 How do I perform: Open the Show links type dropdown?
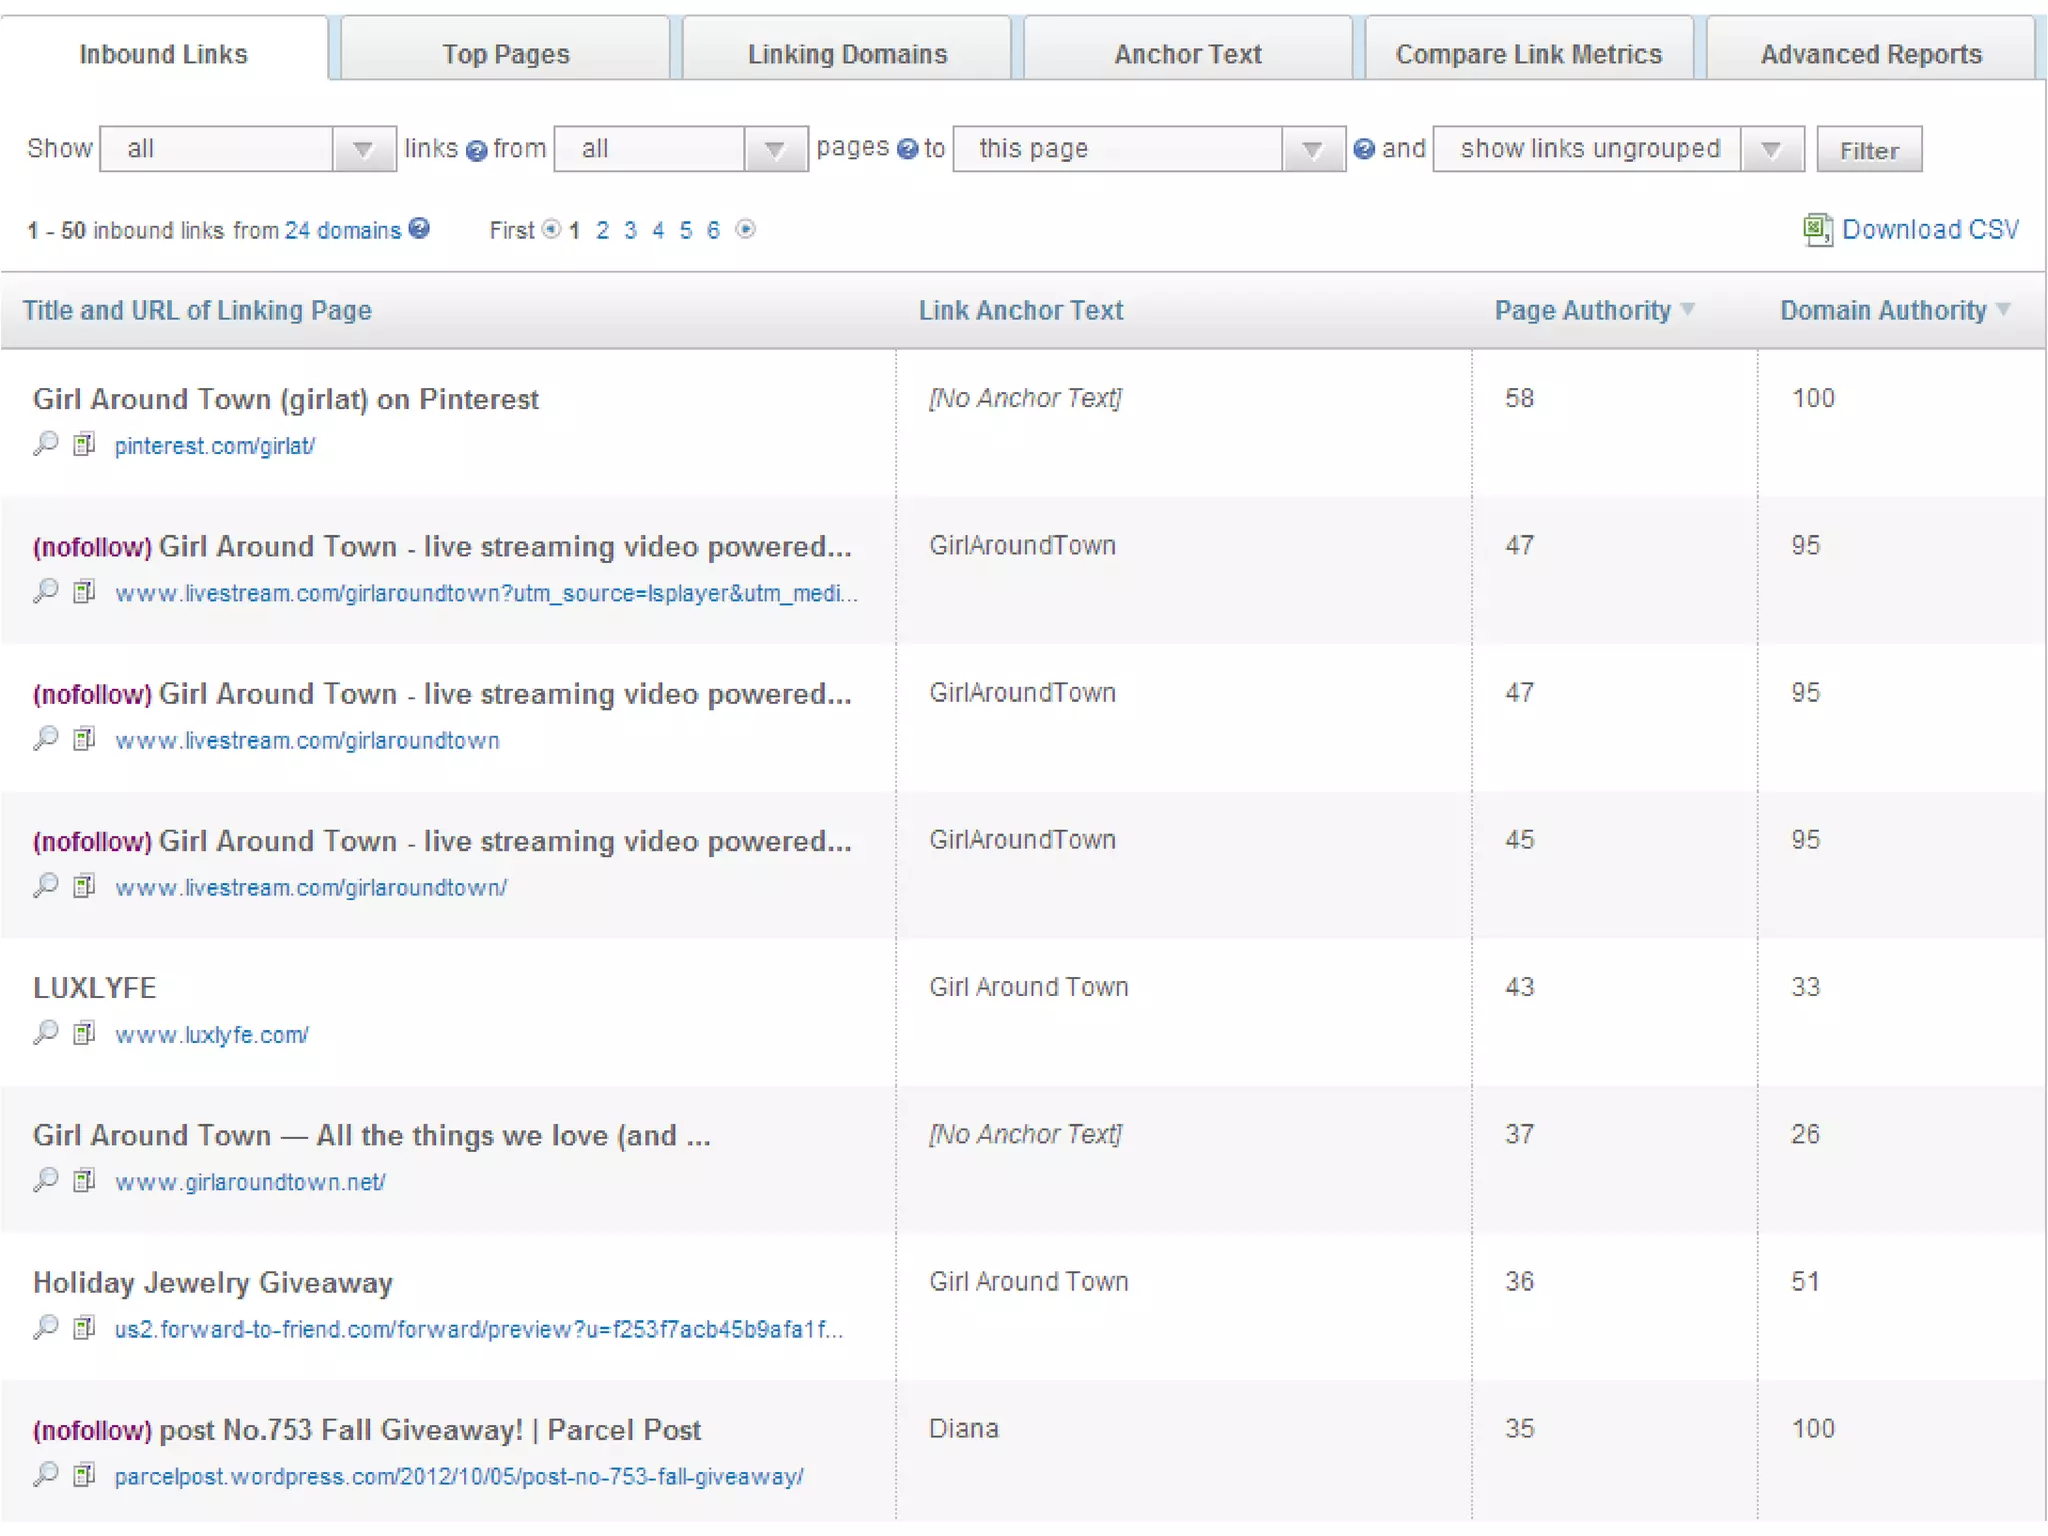click(248, 149)
